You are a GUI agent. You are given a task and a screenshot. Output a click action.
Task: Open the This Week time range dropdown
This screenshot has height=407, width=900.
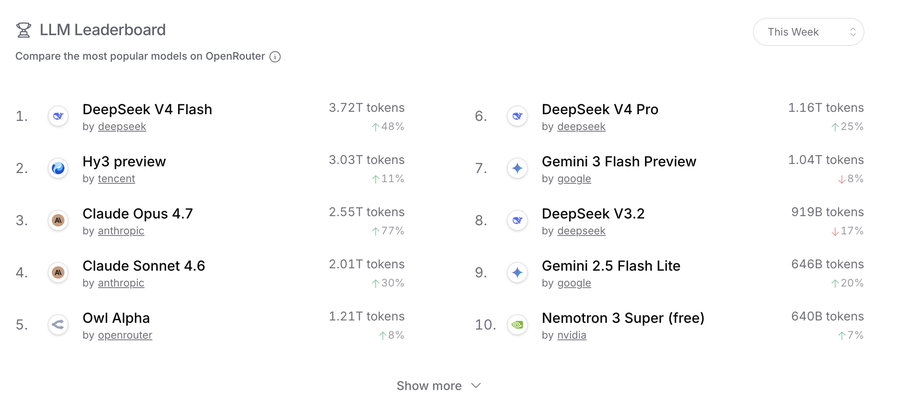808,32
